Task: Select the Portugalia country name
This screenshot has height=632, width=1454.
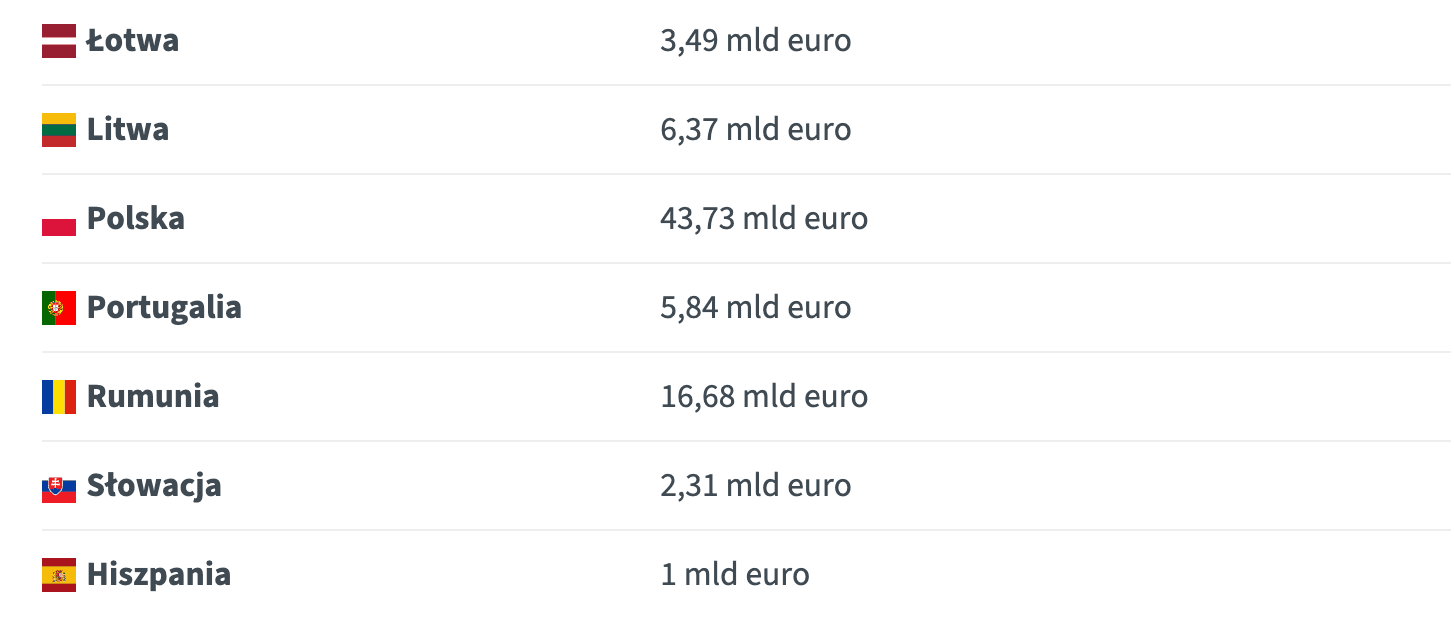Action: [164, 307]
